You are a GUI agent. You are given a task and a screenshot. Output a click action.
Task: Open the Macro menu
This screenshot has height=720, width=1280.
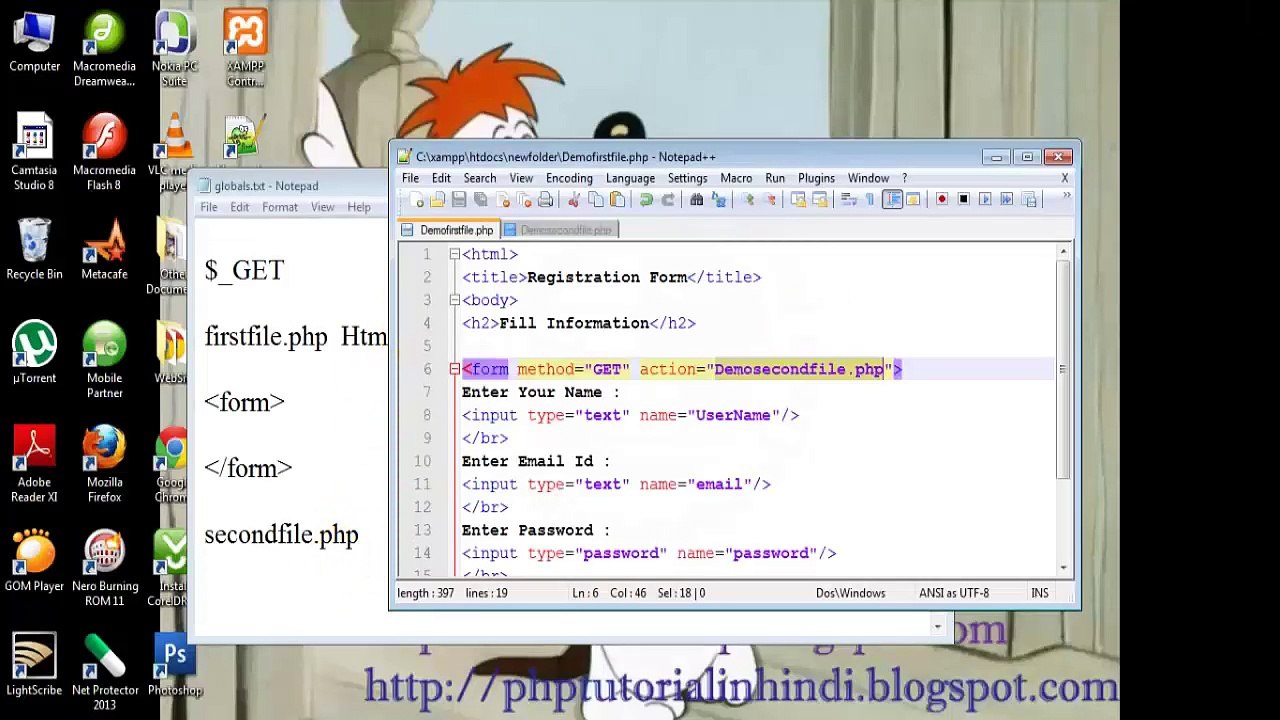736,178
